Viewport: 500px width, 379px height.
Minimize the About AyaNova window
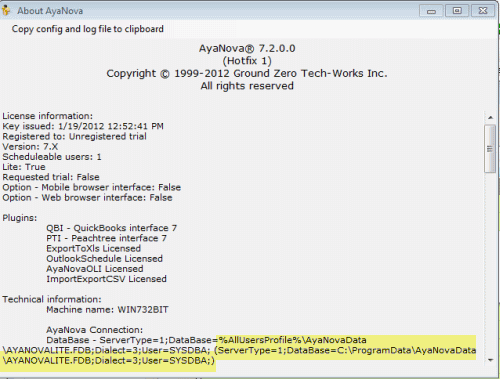pyautogui.click(x=431, y=11)
